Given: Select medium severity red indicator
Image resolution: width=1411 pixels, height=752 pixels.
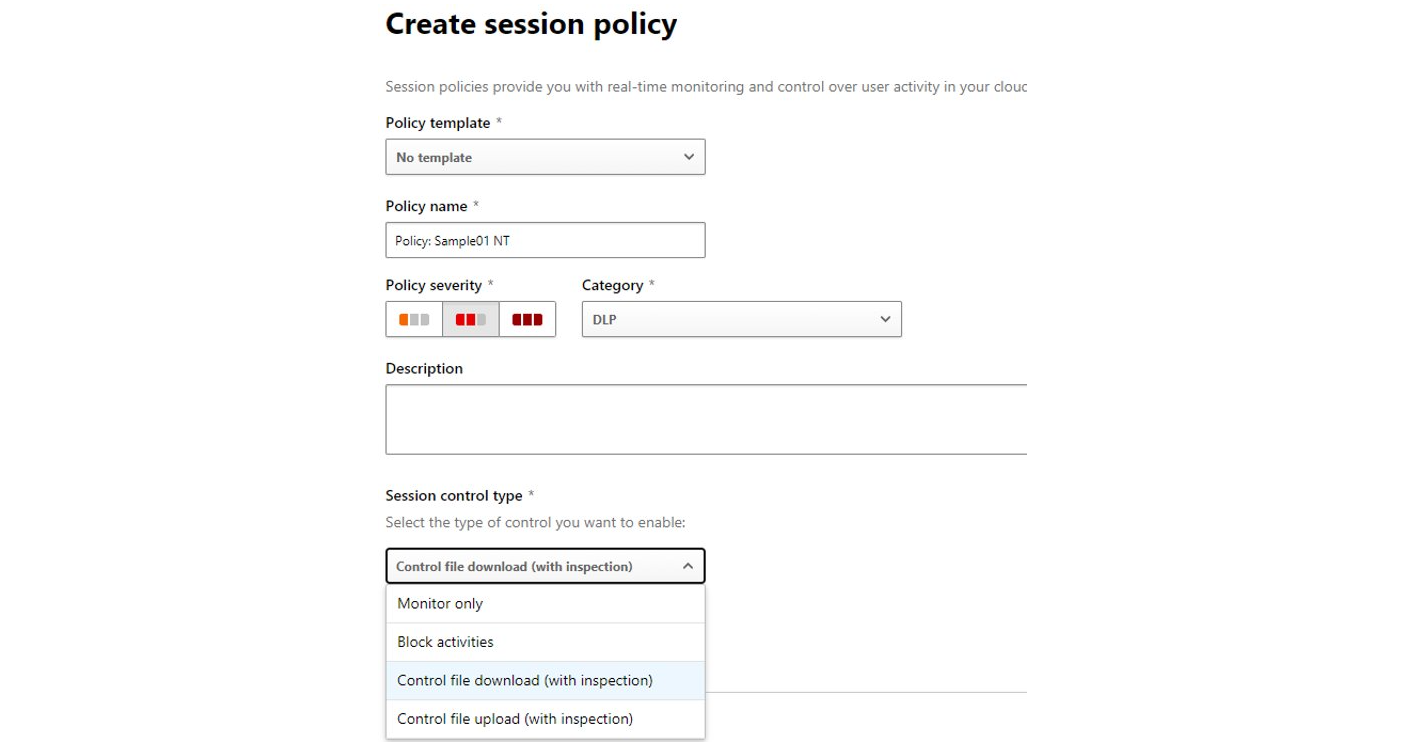Looking at the screenshot, I should pyautogui.click(x=471, y=320).
